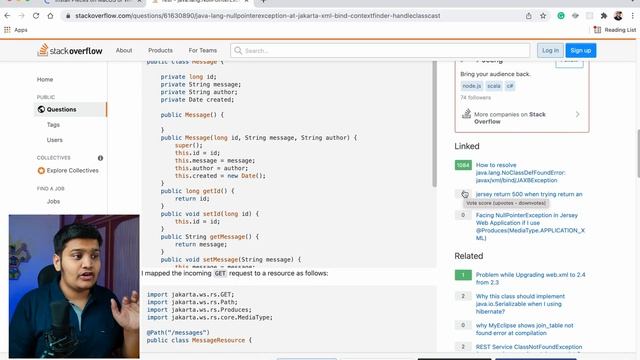Screen dimensions: 640x360
Task: Click the Collectives info icon
Action: point(100,158)
